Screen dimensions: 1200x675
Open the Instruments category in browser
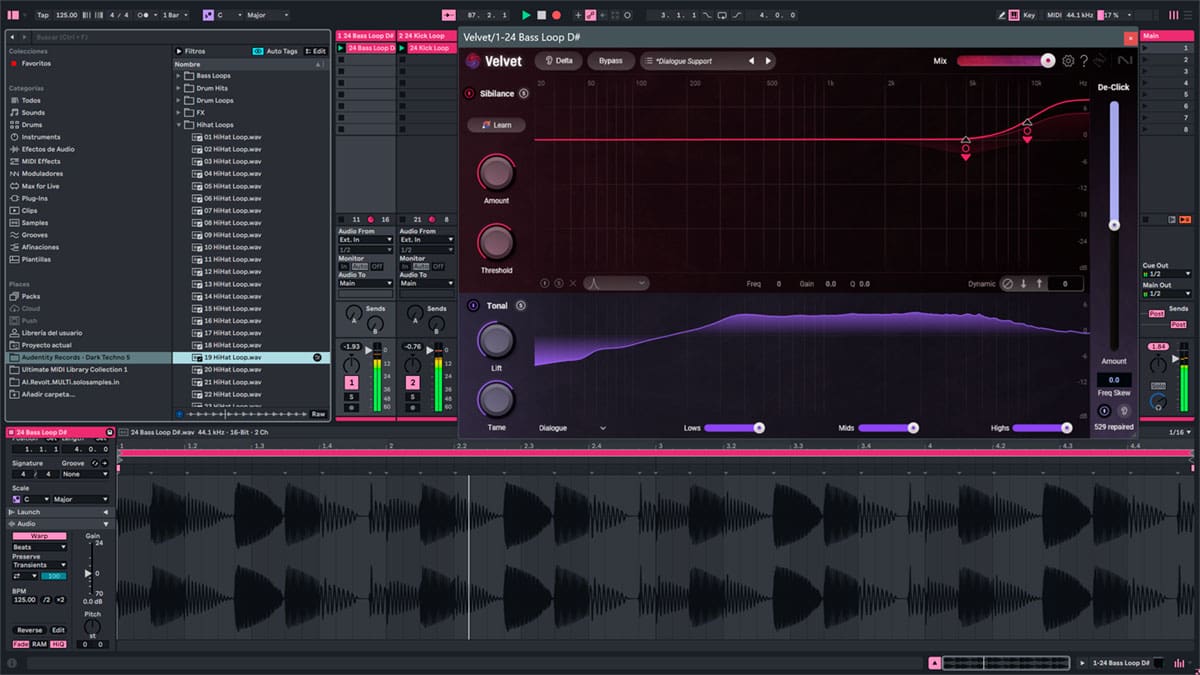pos(41,137)
